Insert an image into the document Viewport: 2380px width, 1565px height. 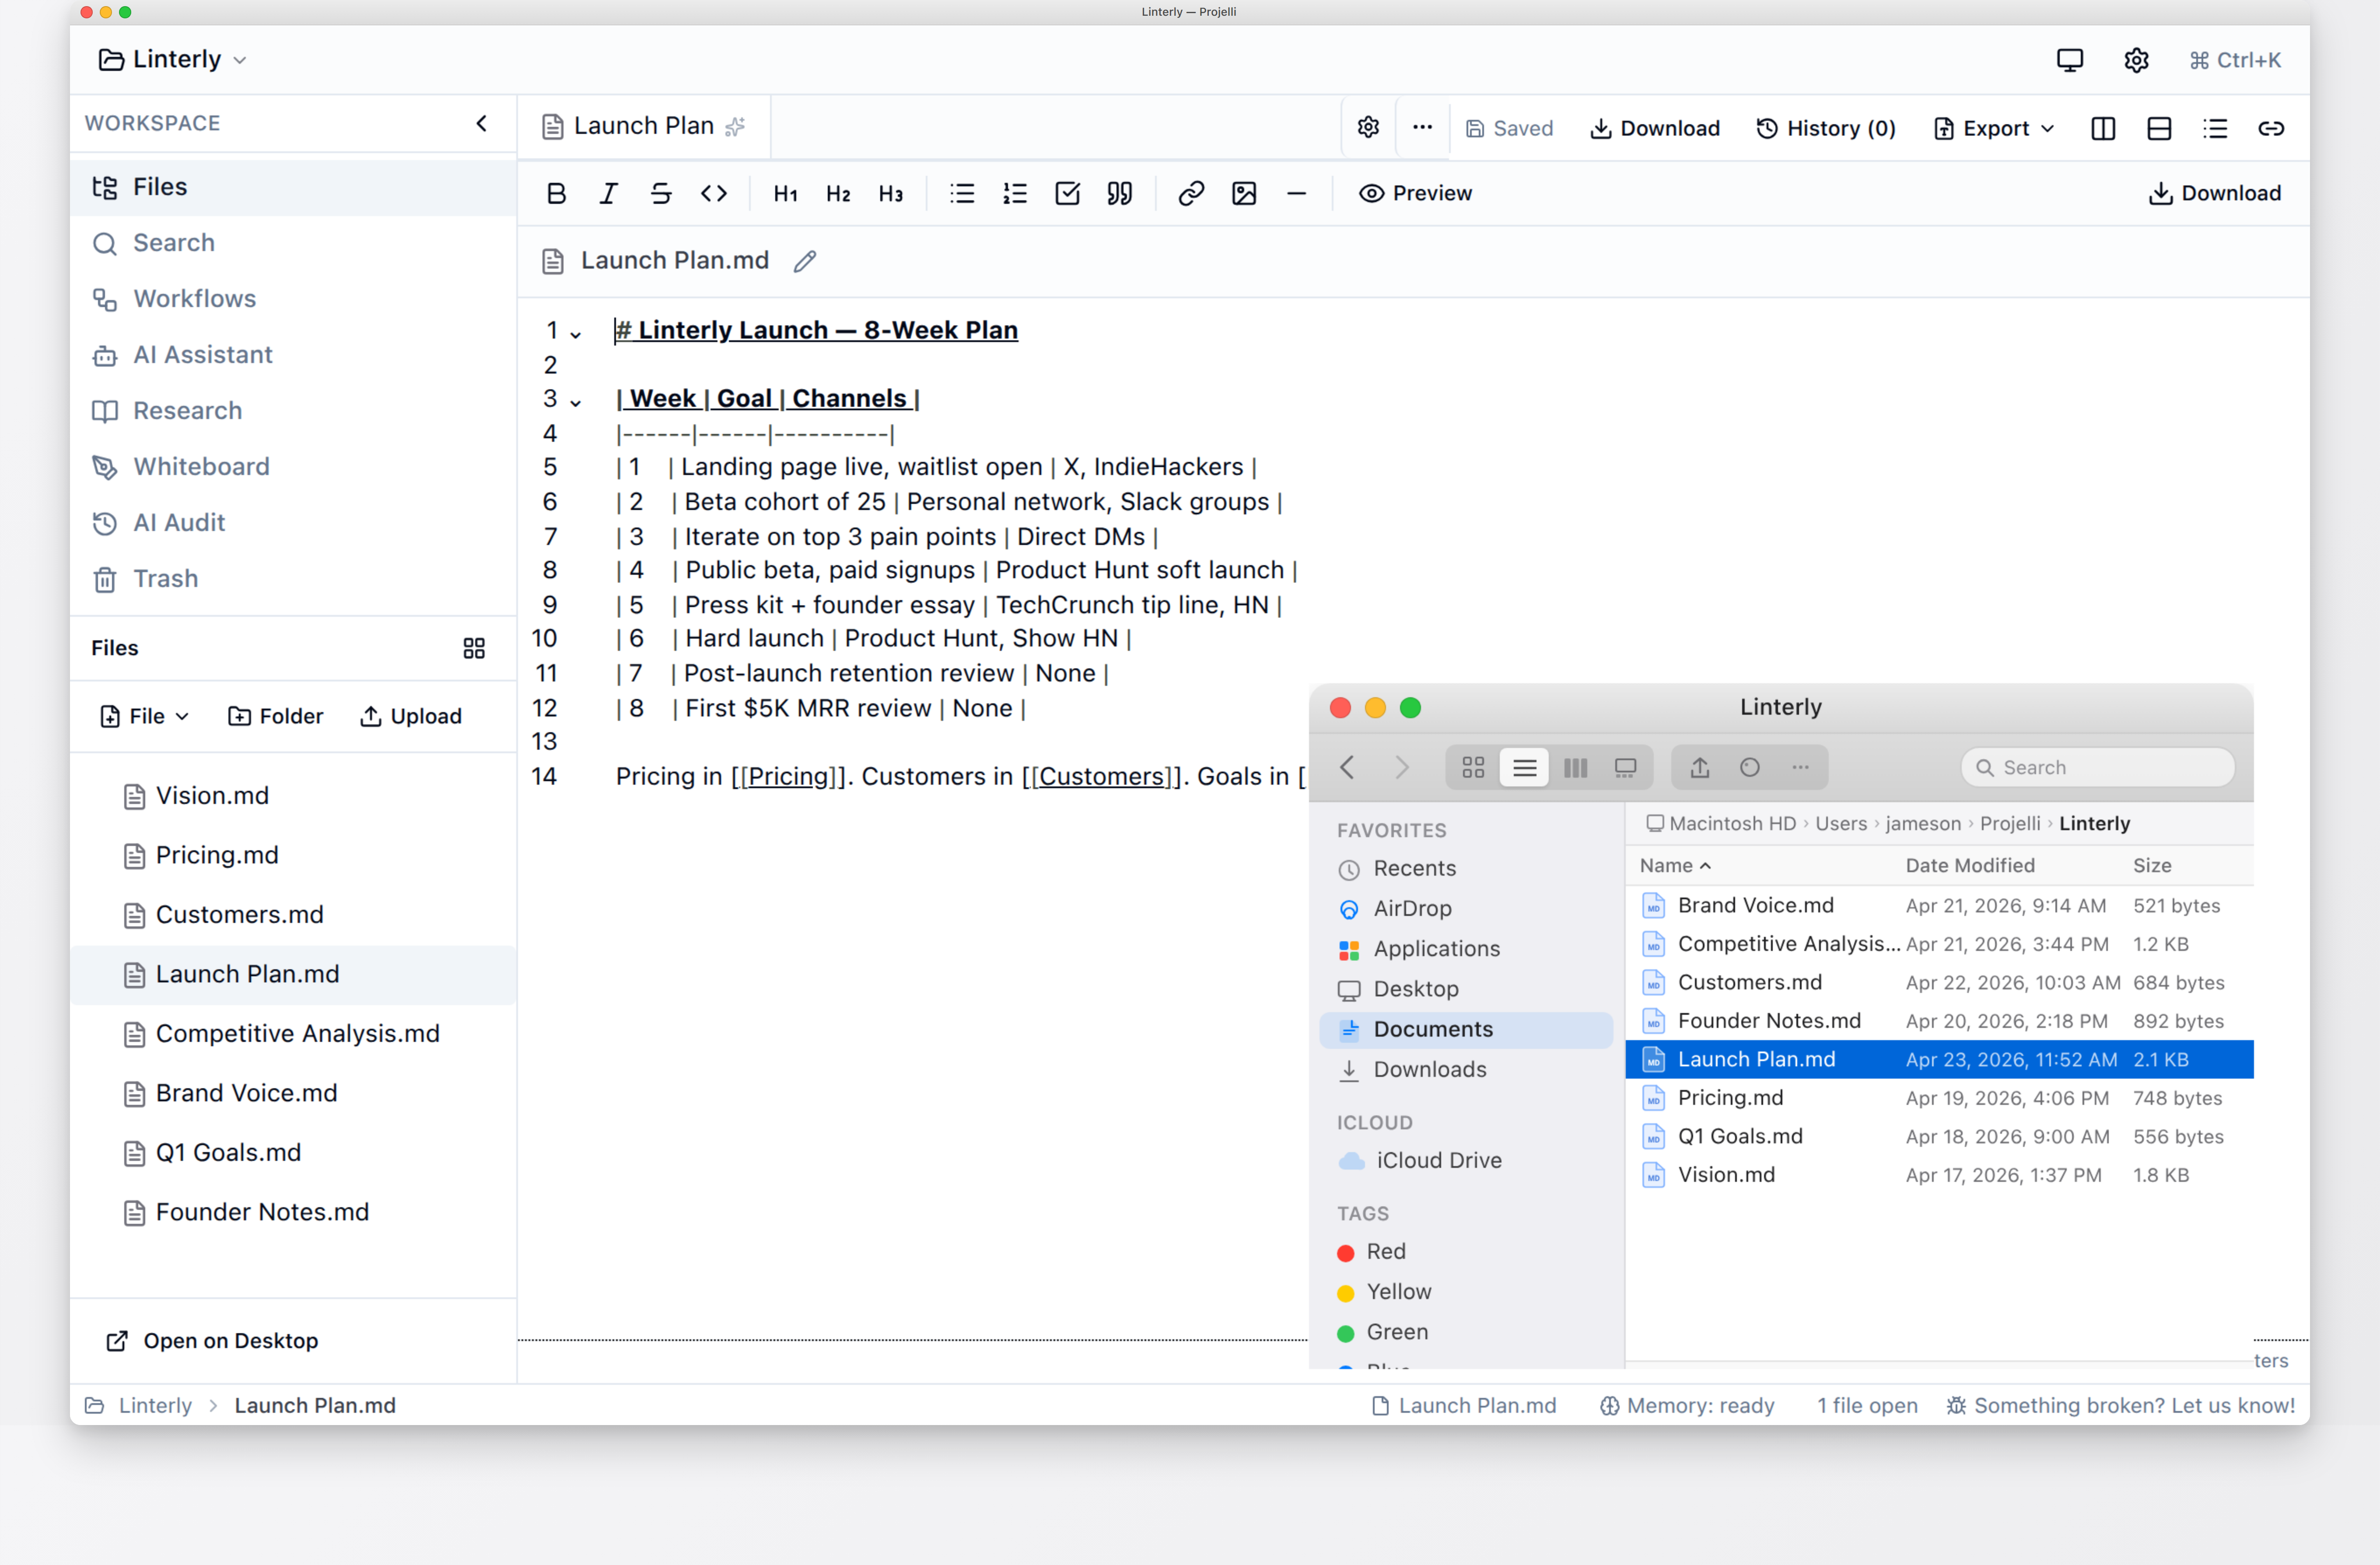tap(1243, 193)
